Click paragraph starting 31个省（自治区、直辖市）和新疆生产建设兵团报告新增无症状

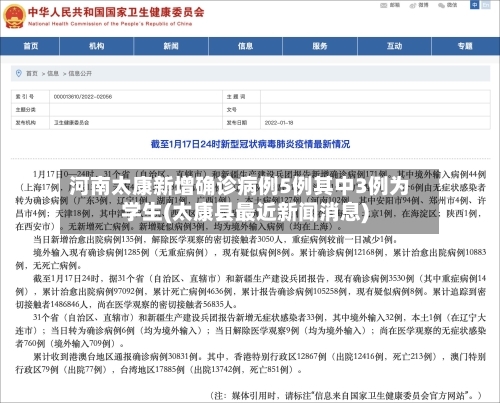(251, 330)
